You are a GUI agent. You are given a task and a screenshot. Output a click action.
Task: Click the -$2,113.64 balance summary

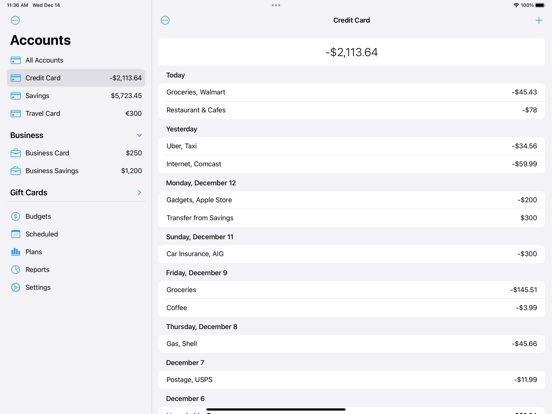click(x=352, y=52)
